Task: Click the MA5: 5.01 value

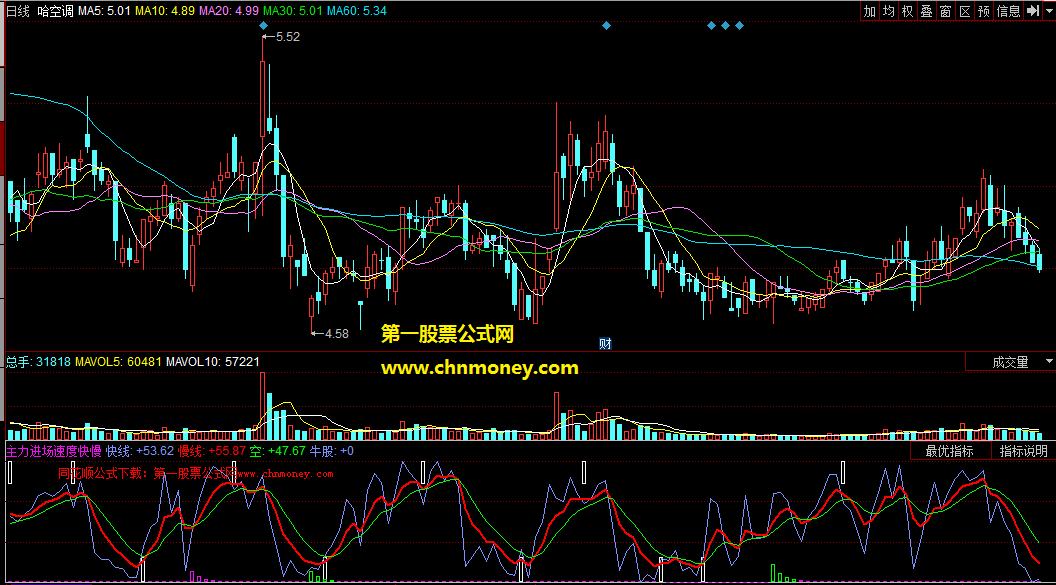Action: coord(104,11)
